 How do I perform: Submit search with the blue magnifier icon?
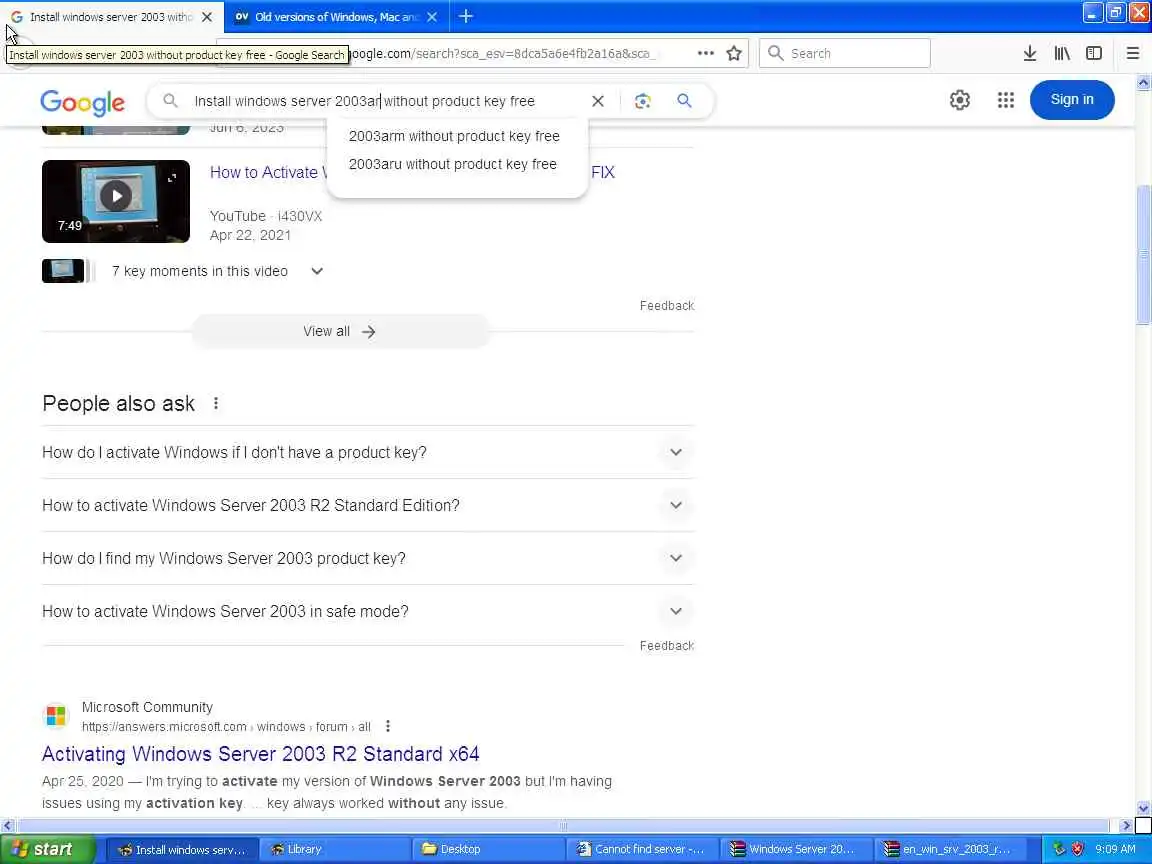tap(684, 101)
